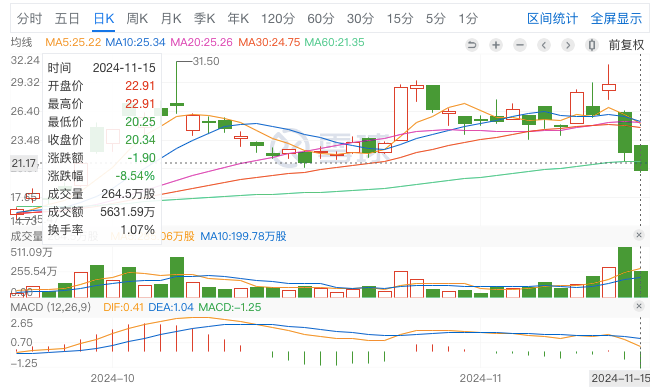
Task: Click the undo reset arrow icon
Action: tap(472, 45)
